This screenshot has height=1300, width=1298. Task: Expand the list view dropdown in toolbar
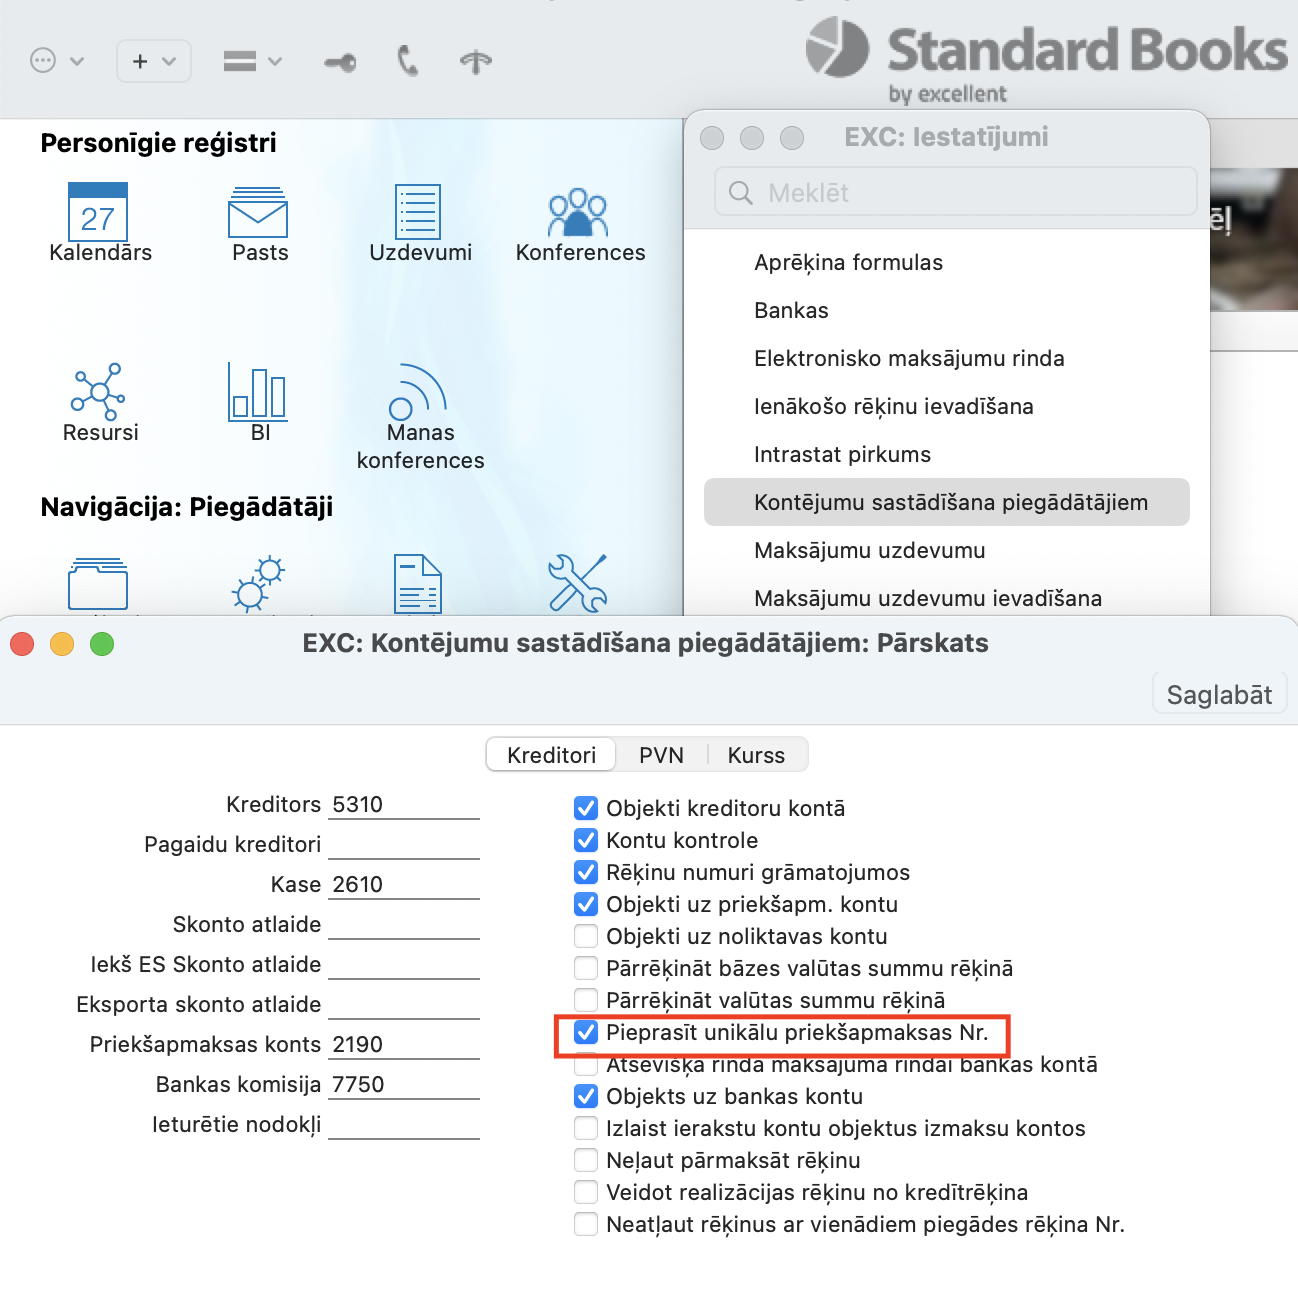(x=252, y=62)
